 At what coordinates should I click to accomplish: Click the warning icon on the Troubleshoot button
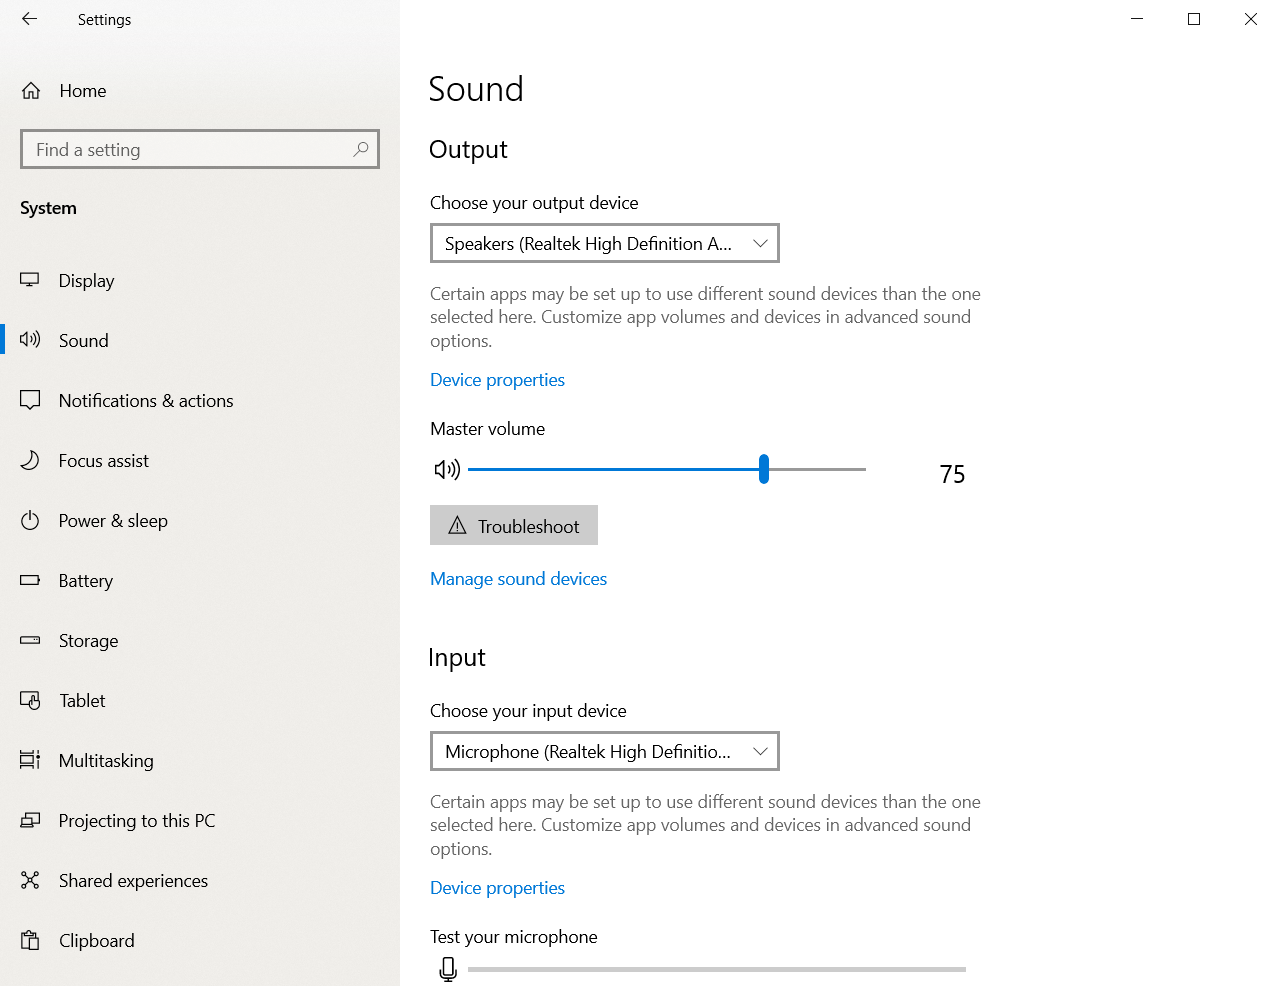click(x=459, y=525)
